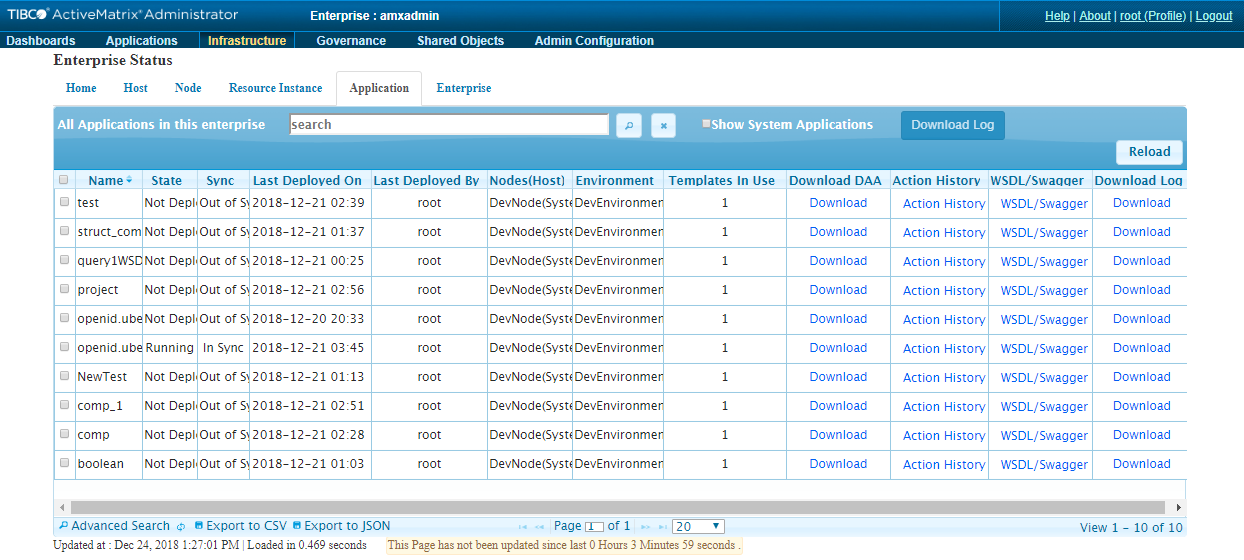Switch to the Node tab
The width and height of the screenshot is (1244, 560).
(x=188, y=88)
